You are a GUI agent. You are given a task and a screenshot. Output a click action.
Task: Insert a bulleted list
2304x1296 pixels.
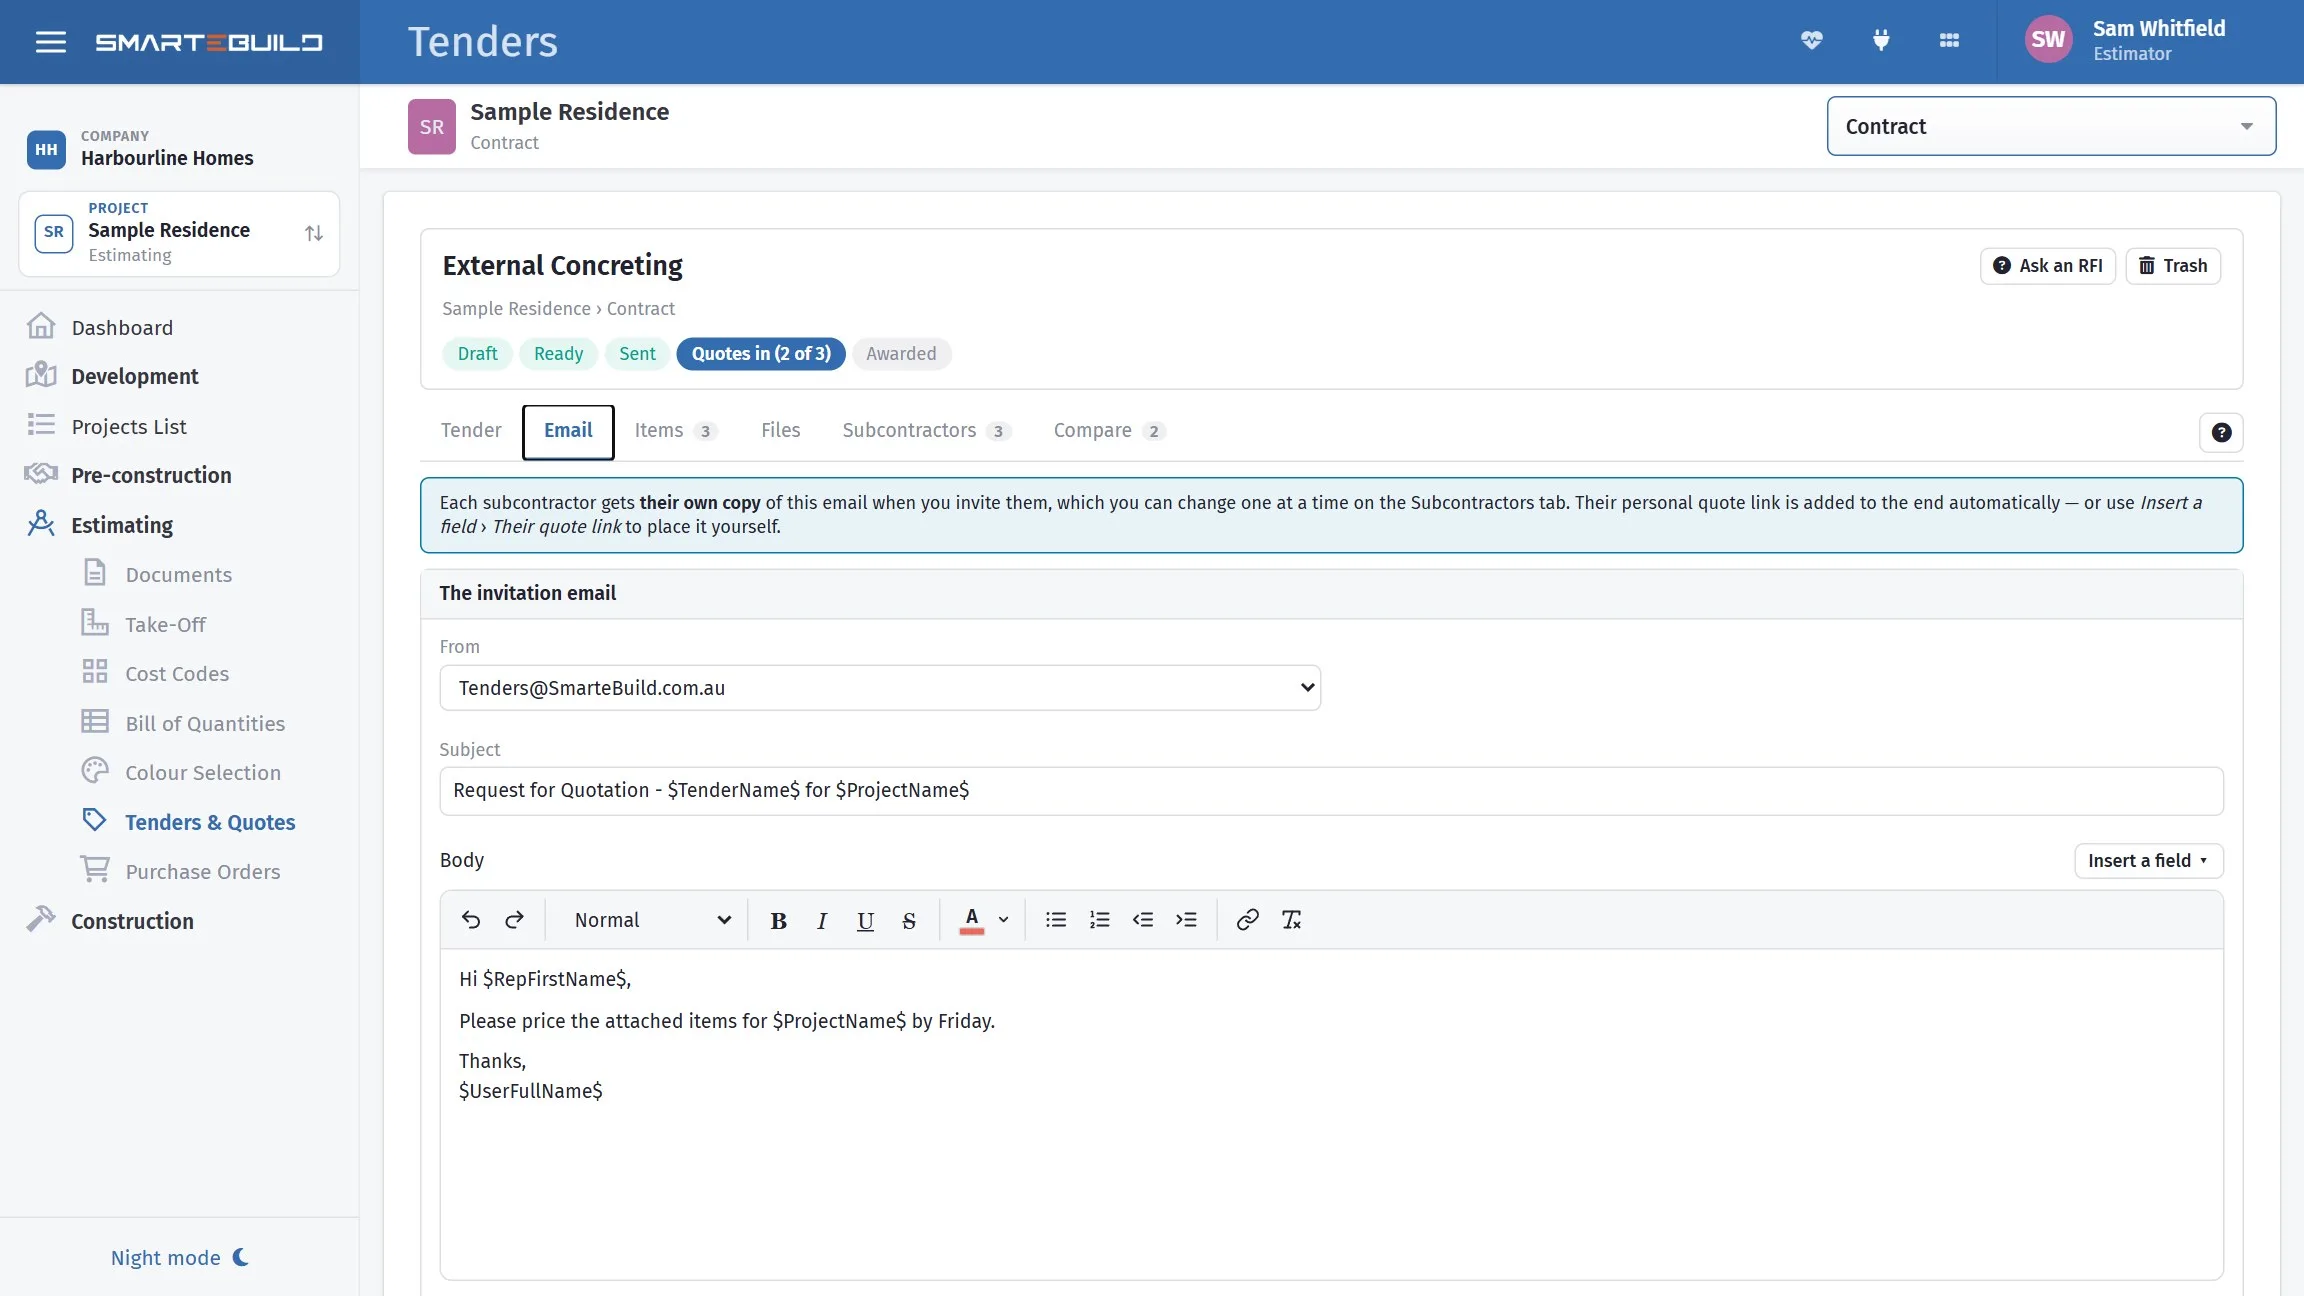click(x=1056, y=920)
